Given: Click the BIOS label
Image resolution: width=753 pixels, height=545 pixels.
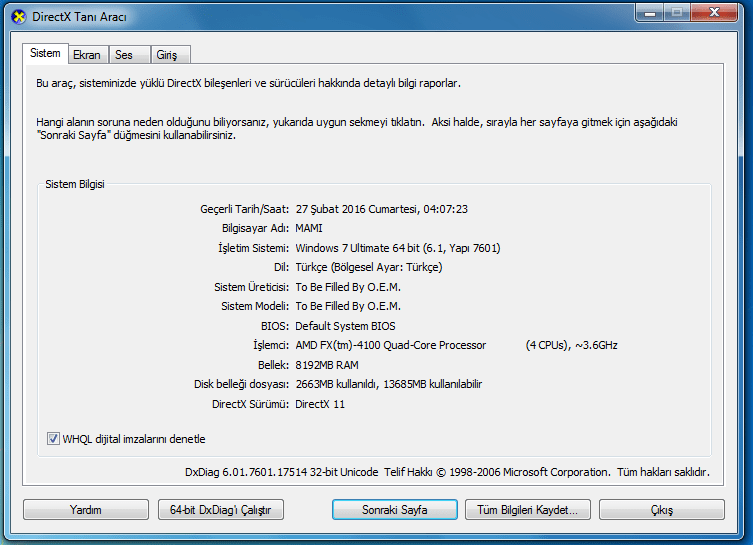Looking at the screenshot, I should coord(275,326).
